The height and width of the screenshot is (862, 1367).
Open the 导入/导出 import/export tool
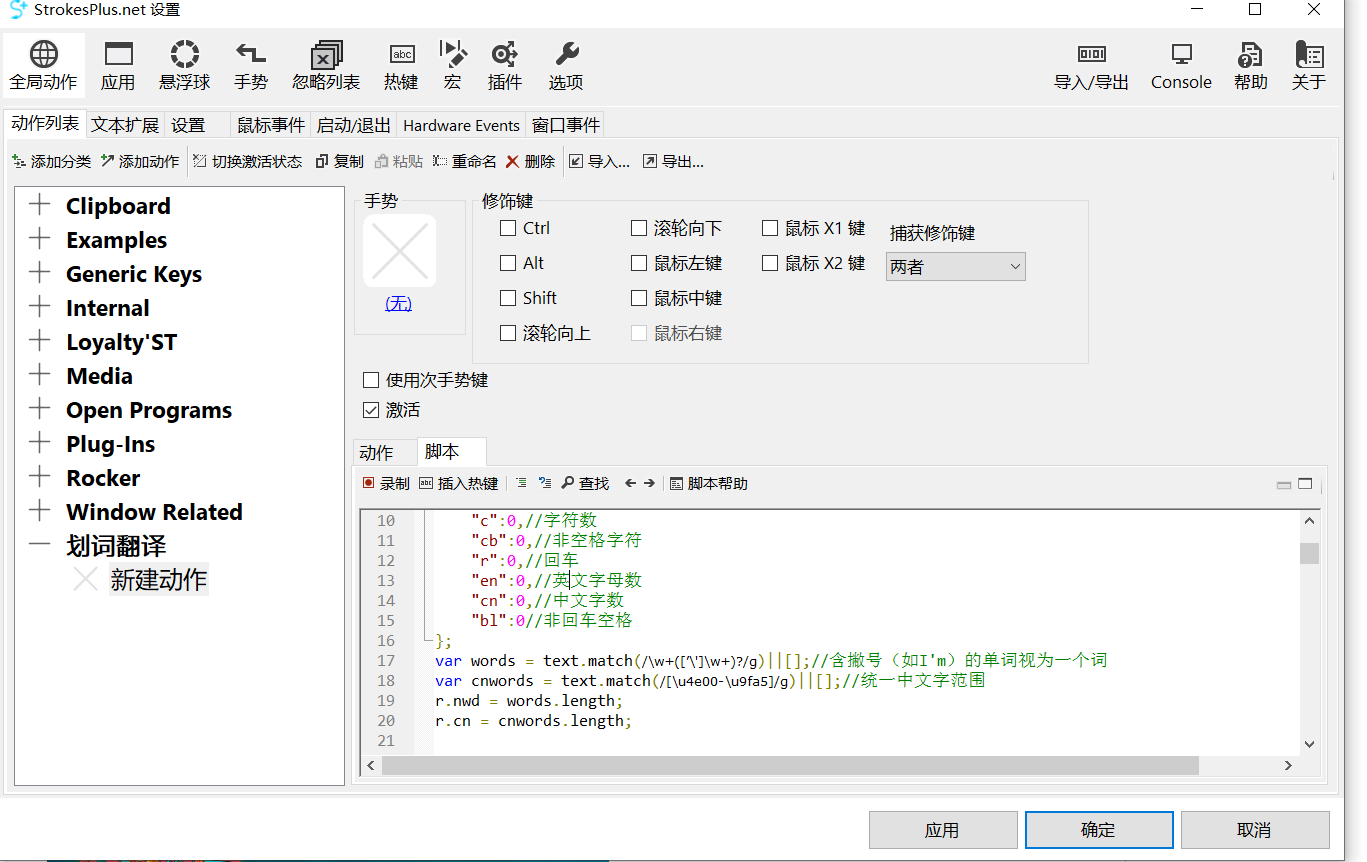[x=1091, y=67]
